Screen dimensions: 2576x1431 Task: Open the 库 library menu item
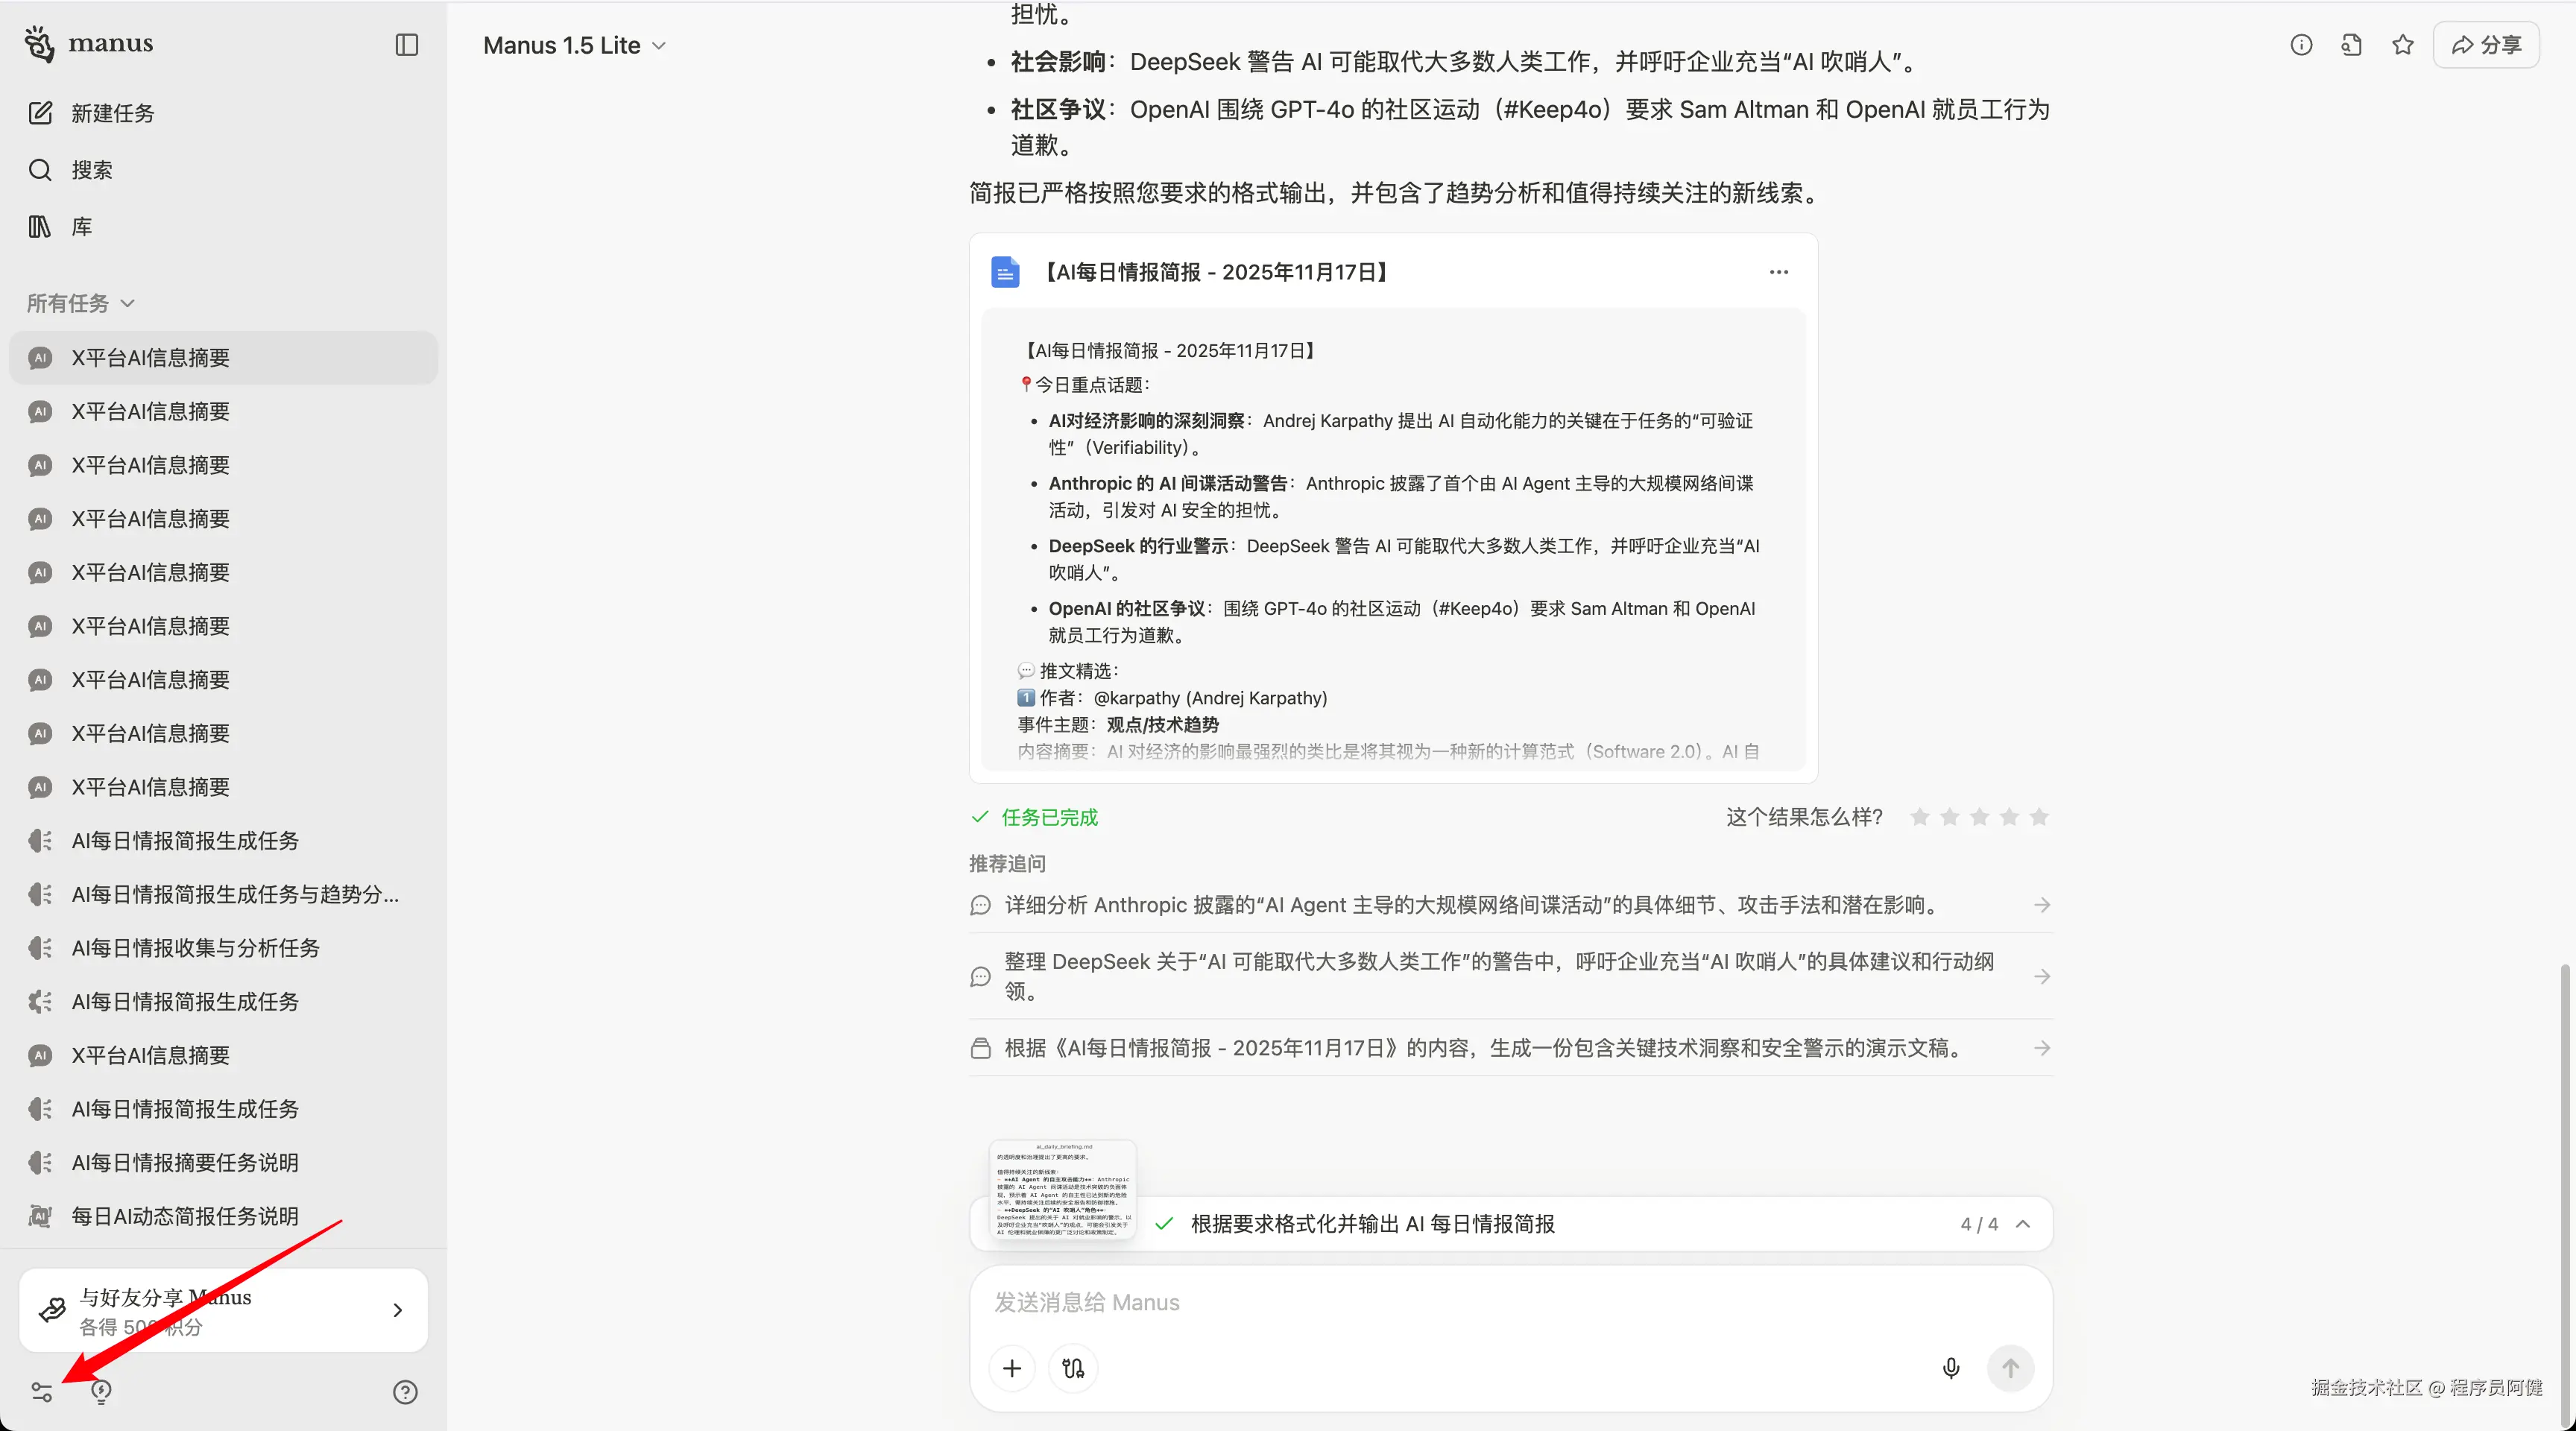pos(80,227)
